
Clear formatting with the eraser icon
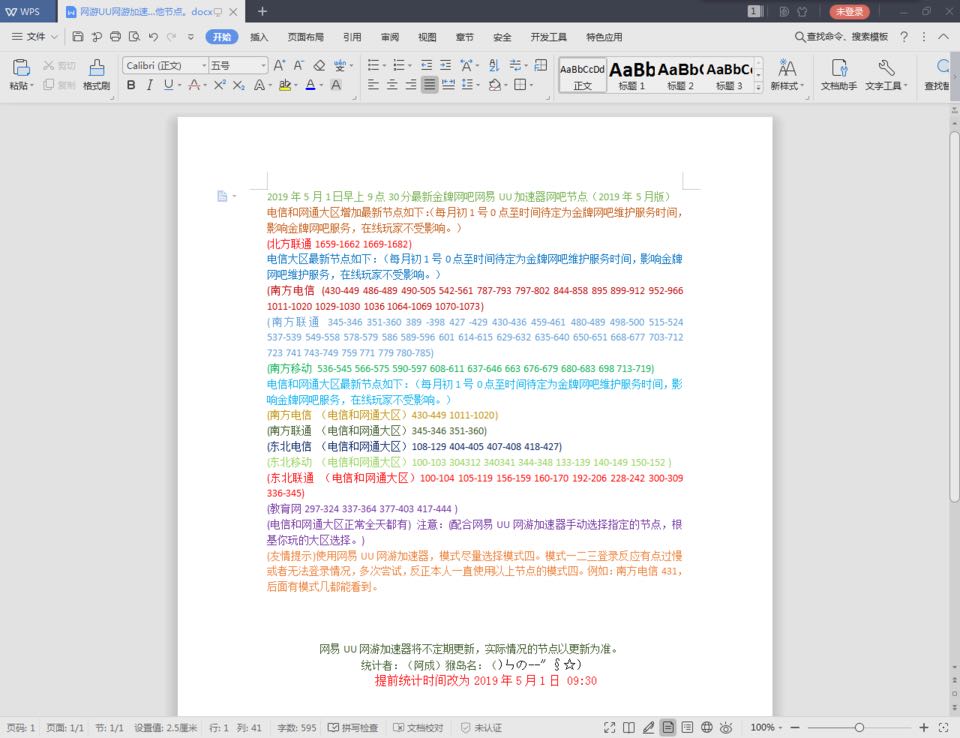[319, 65]
